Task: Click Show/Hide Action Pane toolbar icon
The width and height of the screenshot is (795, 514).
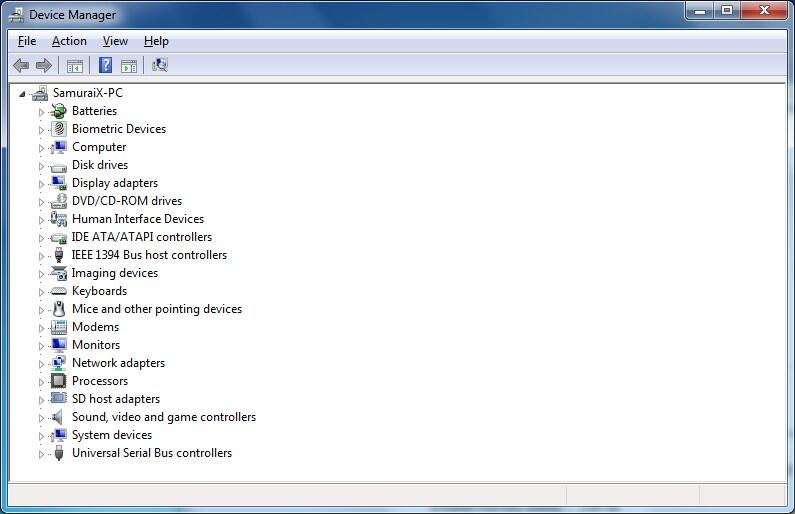Action: click(129, 66)
